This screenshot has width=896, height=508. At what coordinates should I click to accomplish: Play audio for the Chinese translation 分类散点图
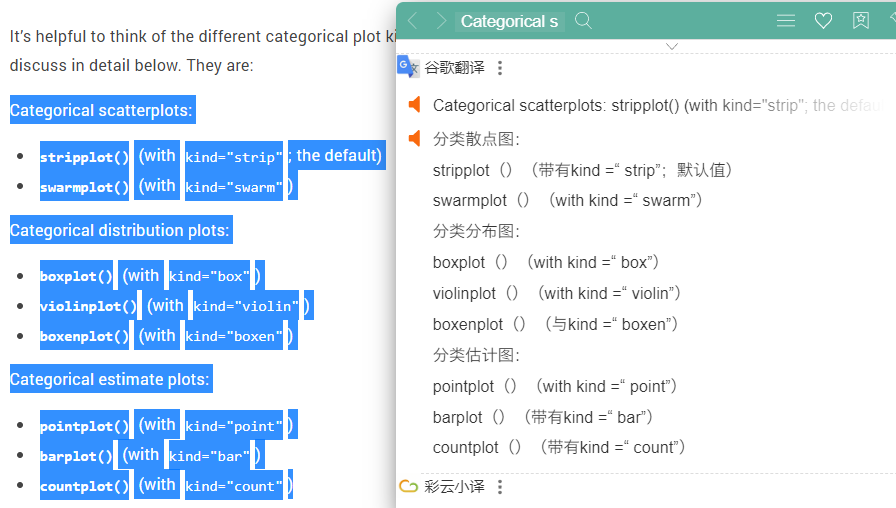(414, 138)
